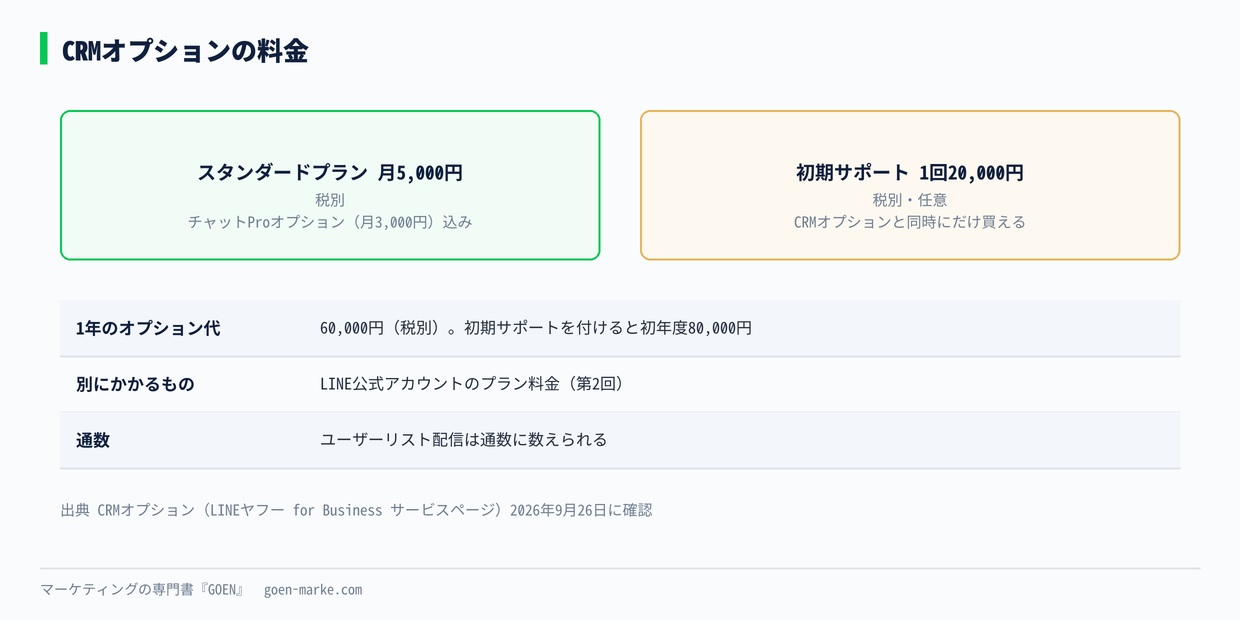The width and height of the screenshot is (1240, 620).
Task: Click the 出典 CRMオプション source line
Action: (356, 510)
